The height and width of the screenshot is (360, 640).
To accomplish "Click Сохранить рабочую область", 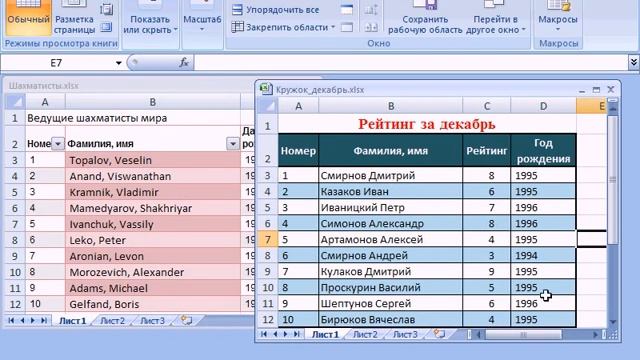I will click(x=425, y=18).
